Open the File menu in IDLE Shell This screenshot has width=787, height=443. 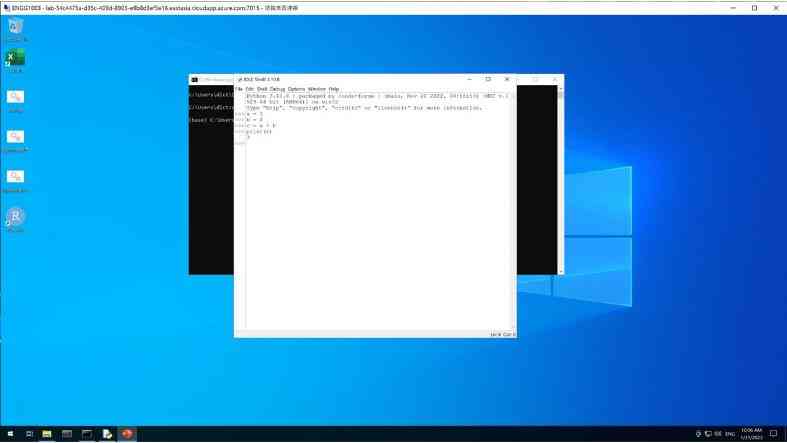click(240, 89)
